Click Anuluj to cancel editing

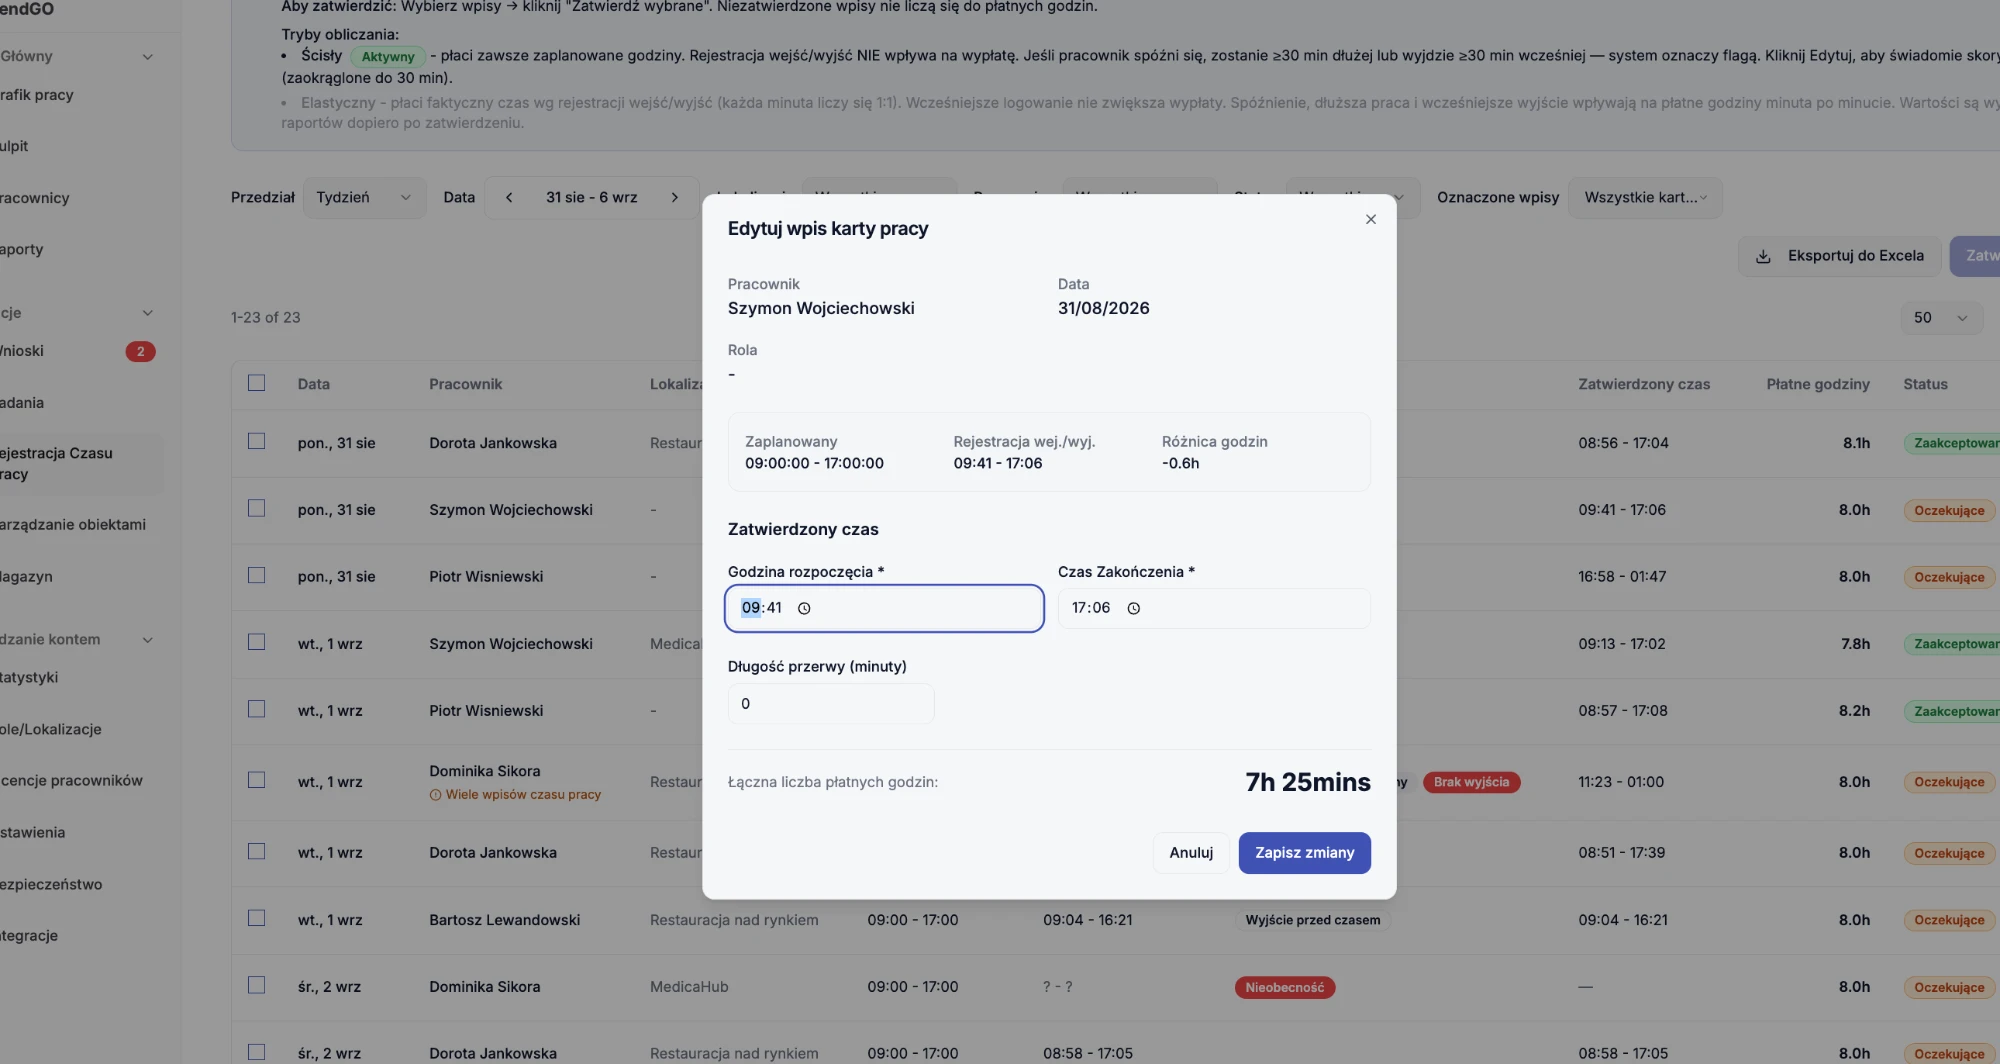click(x=1191, y=853)
